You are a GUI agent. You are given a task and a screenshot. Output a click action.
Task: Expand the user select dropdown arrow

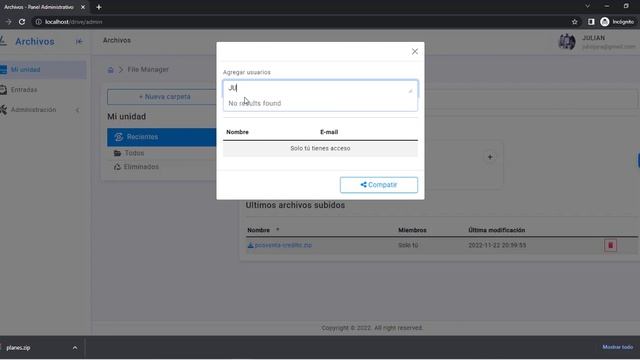click(410, 91)
